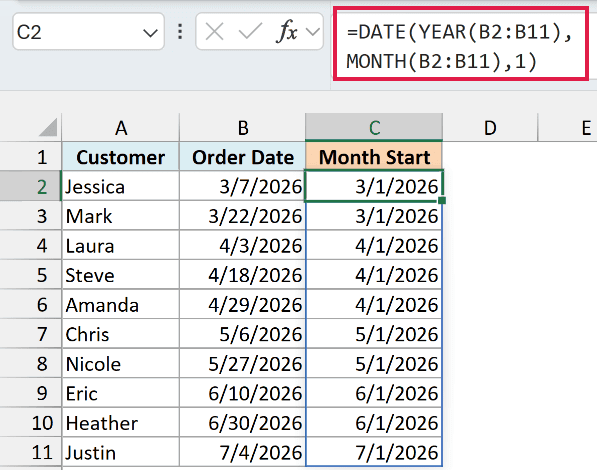Select row 3 header
The image size is (597, 470).
(x=30, y=216)
